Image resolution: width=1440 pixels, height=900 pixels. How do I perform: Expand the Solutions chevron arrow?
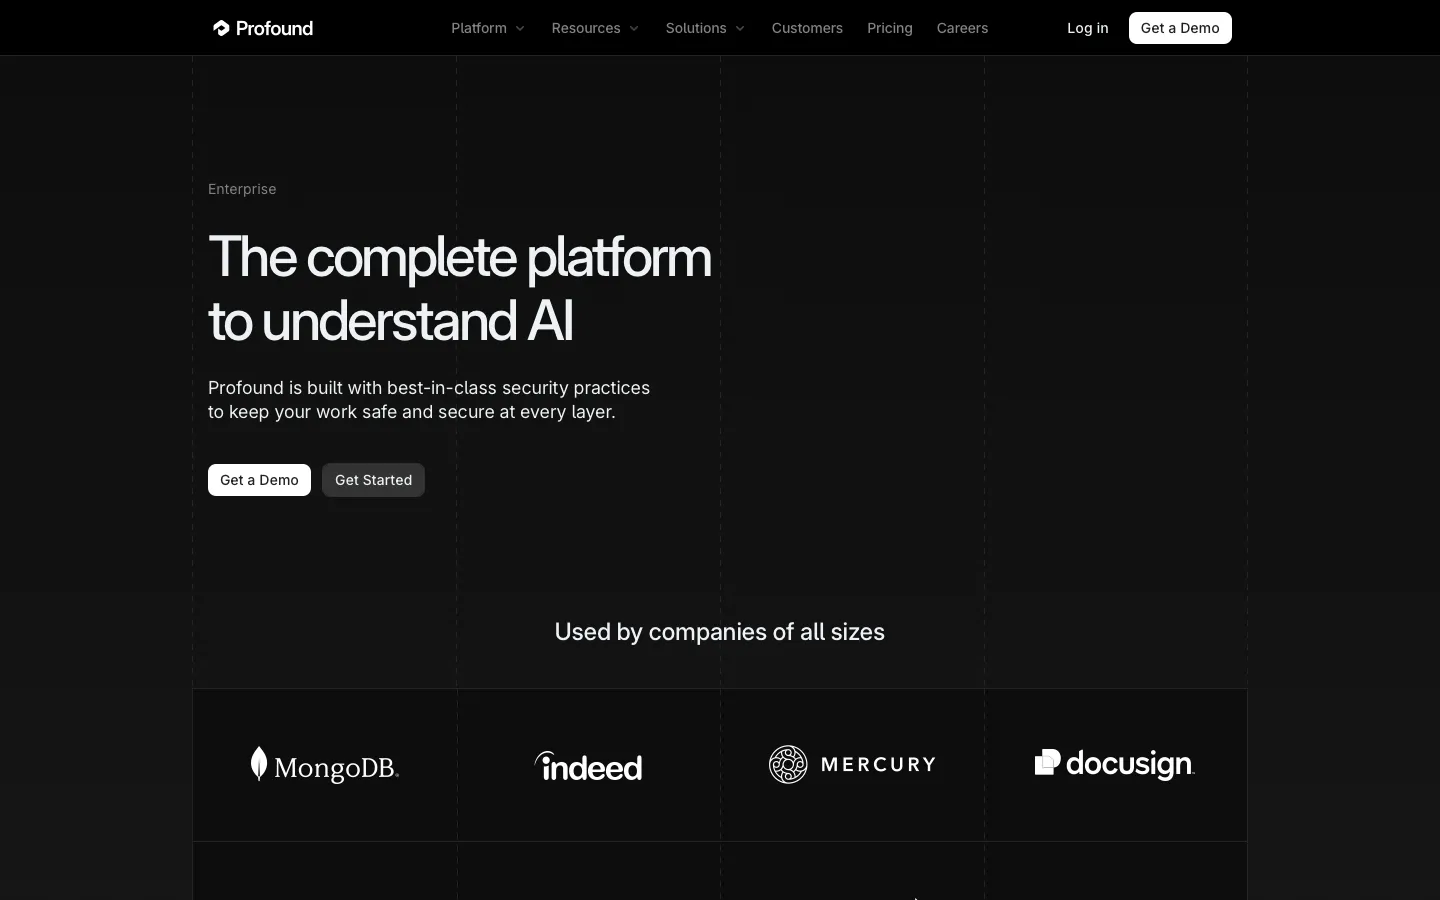(740, 28)
